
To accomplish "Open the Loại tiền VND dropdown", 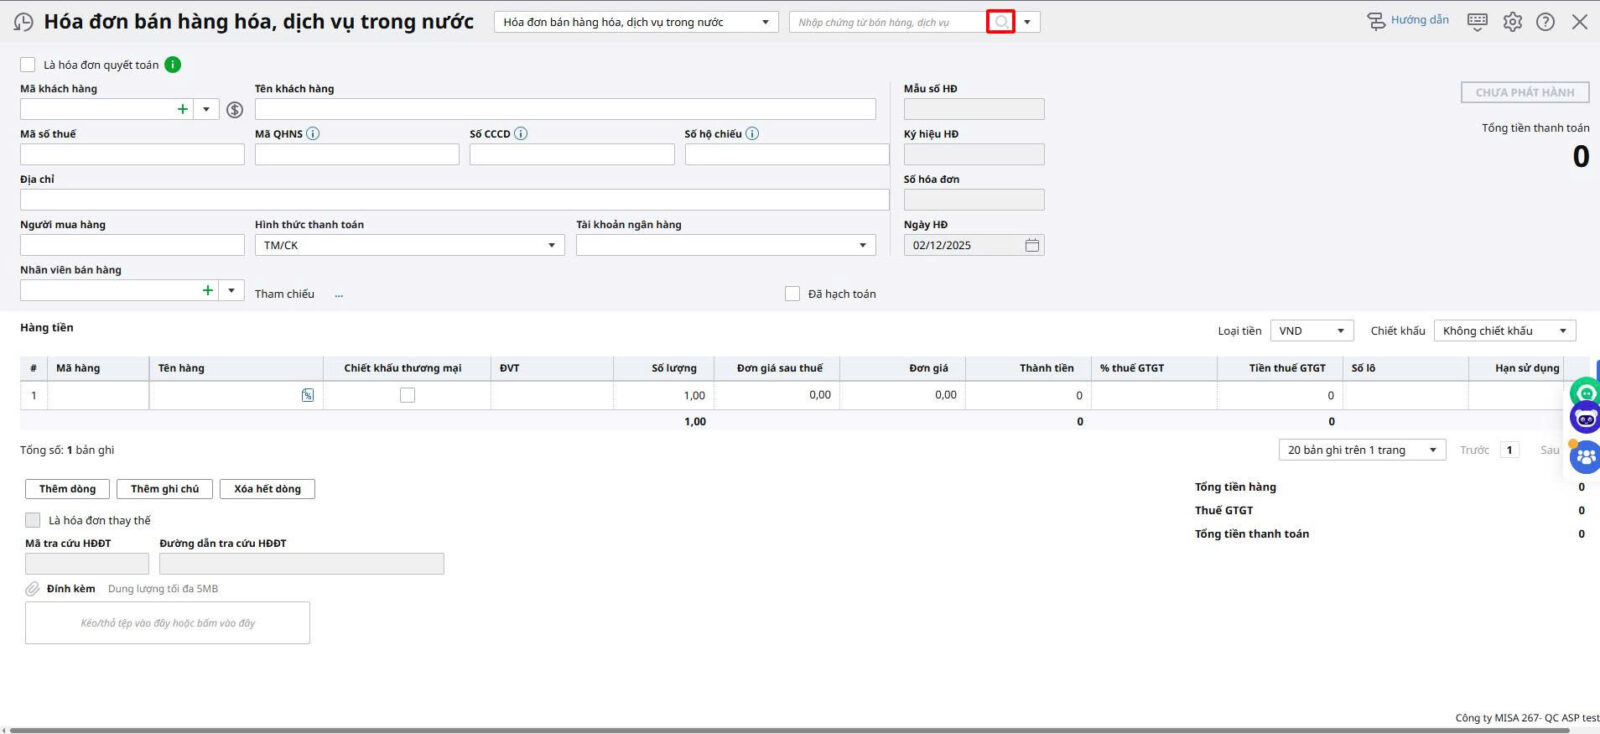I will 1340,331.
